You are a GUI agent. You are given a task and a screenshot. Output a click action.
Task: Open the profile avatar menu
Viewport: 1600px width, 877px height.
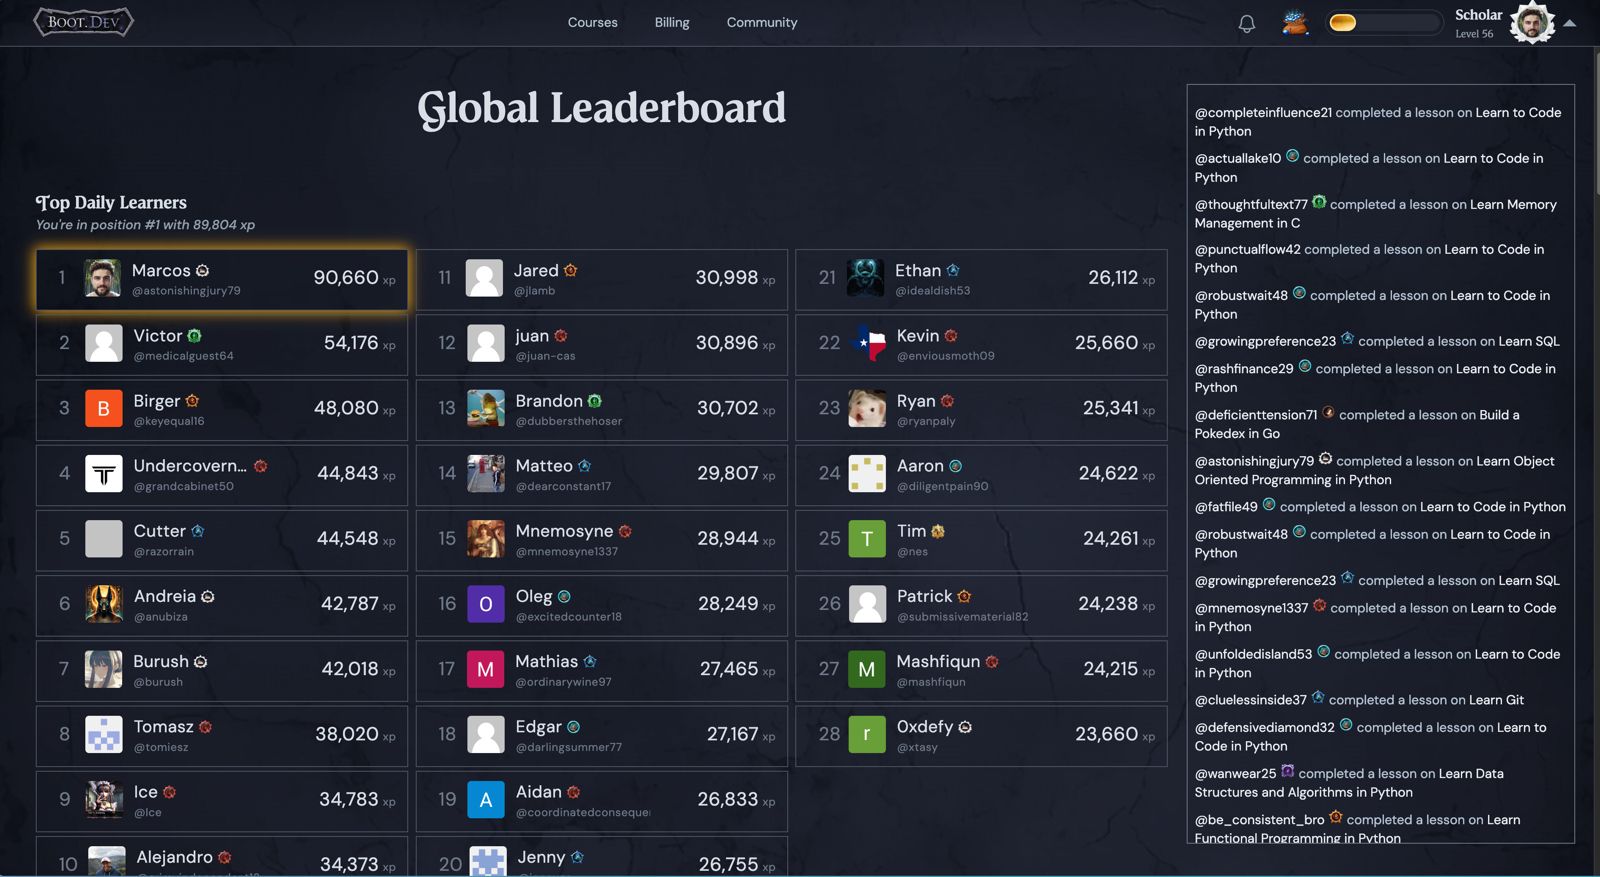[1531, 23]
